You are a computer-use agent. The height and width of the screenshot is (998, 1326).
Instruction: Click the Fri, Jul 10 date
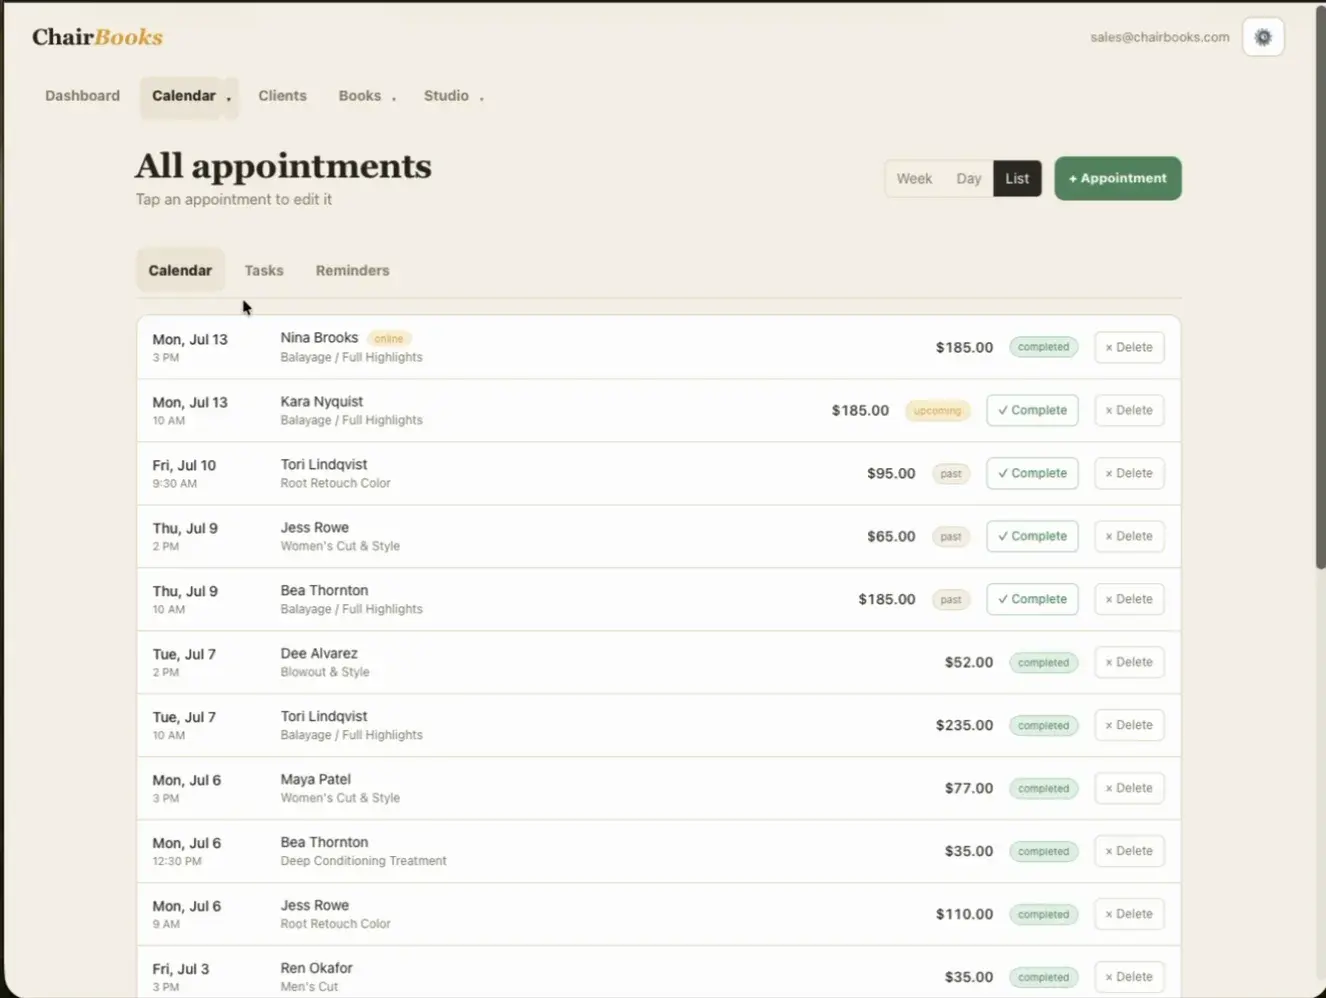coord(184,465)
